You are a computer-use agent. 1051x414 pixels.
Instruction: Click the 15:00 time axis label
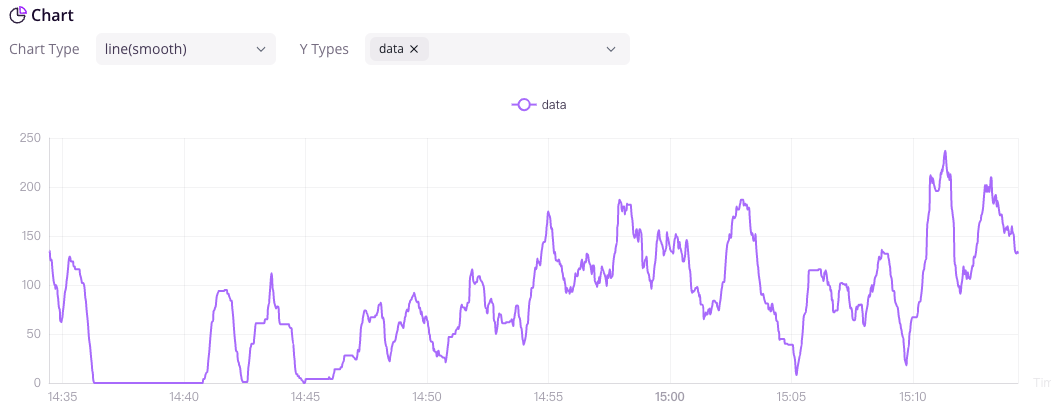click(x=669, y=397)
